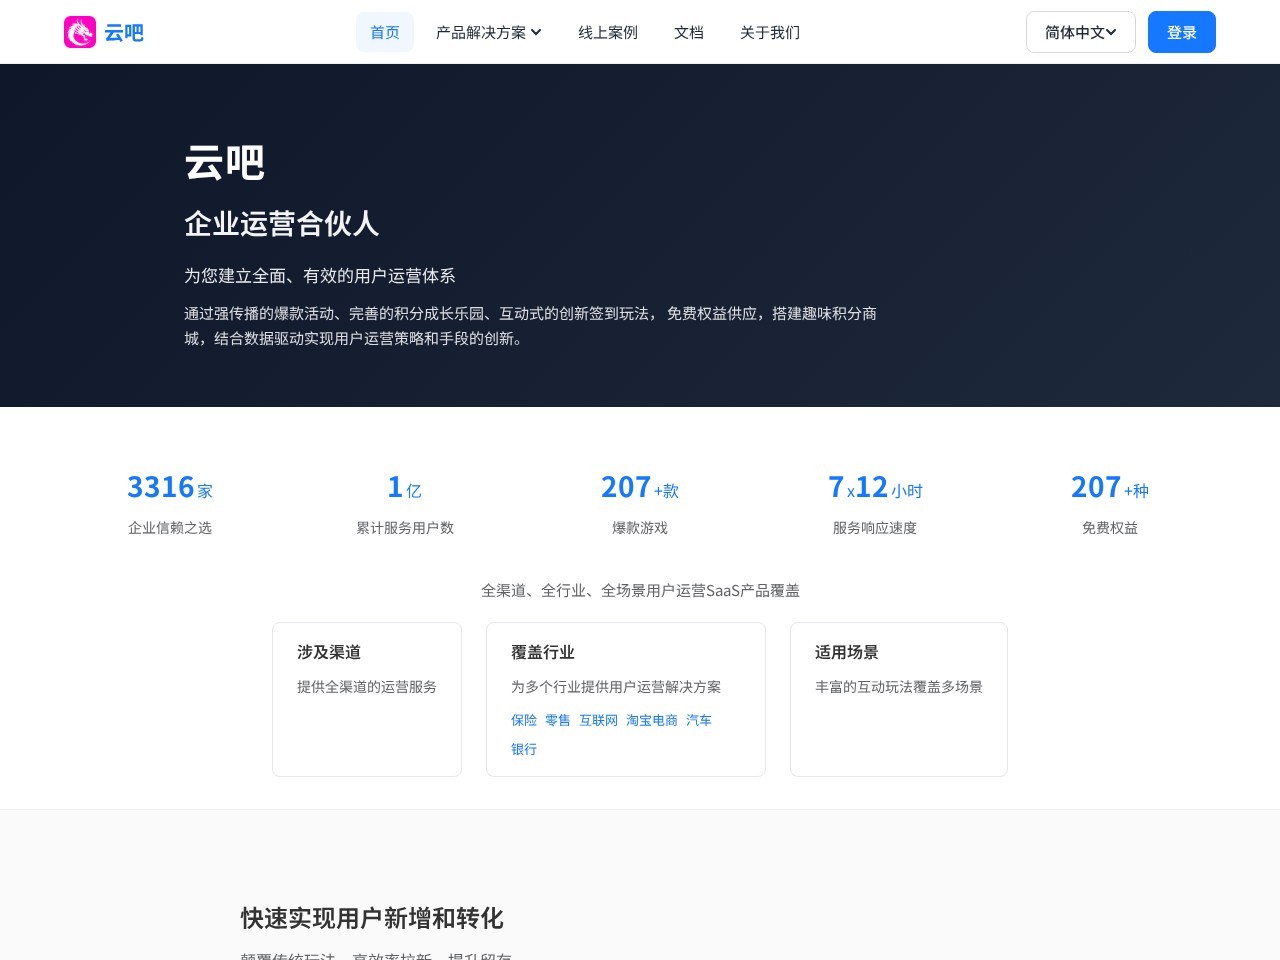
Task: Open the 产品解决方案 dropdown menu
Action: click(482, 32)
